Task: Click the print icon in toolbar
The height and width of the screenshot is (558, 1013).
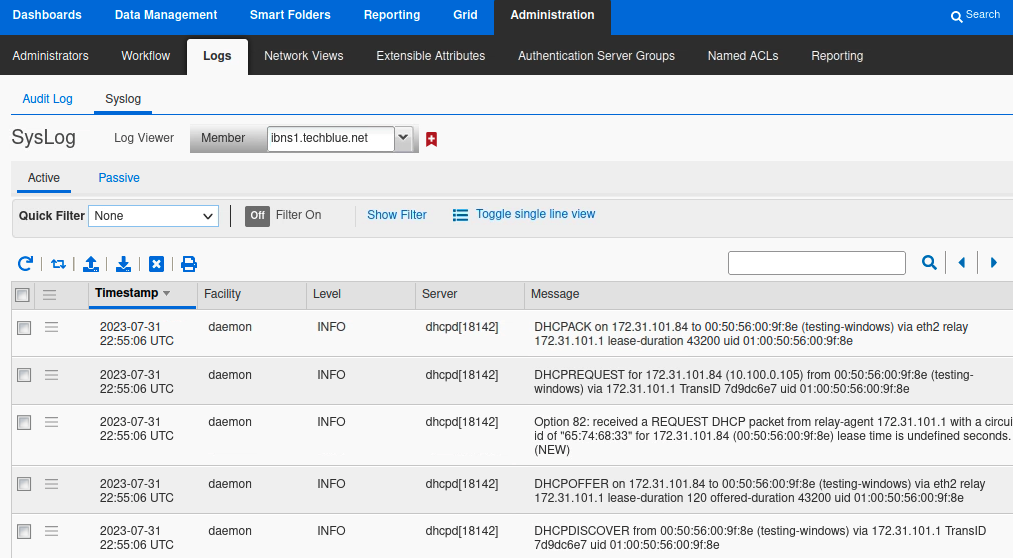Action: [x=189, y=264]
